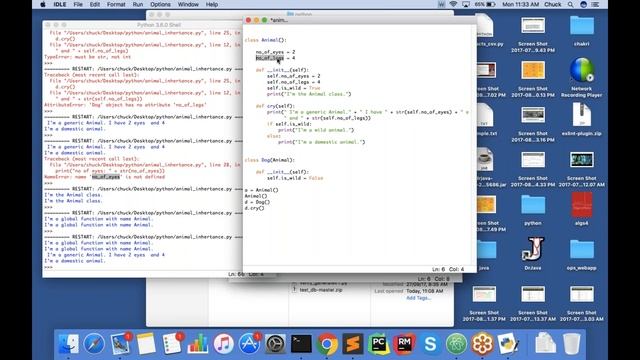This screenshot has width=640, height=360.
Task: Launch Google Chrome from the Dock
Action: 327,344
